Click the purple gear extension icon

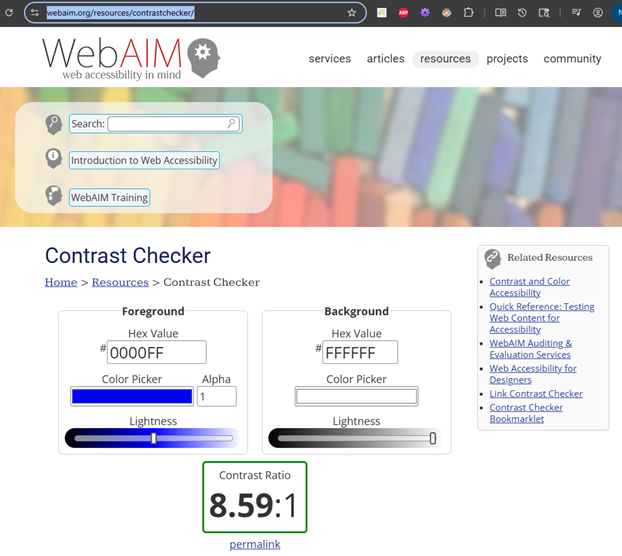pyautogui.click(x=425, y=13)
